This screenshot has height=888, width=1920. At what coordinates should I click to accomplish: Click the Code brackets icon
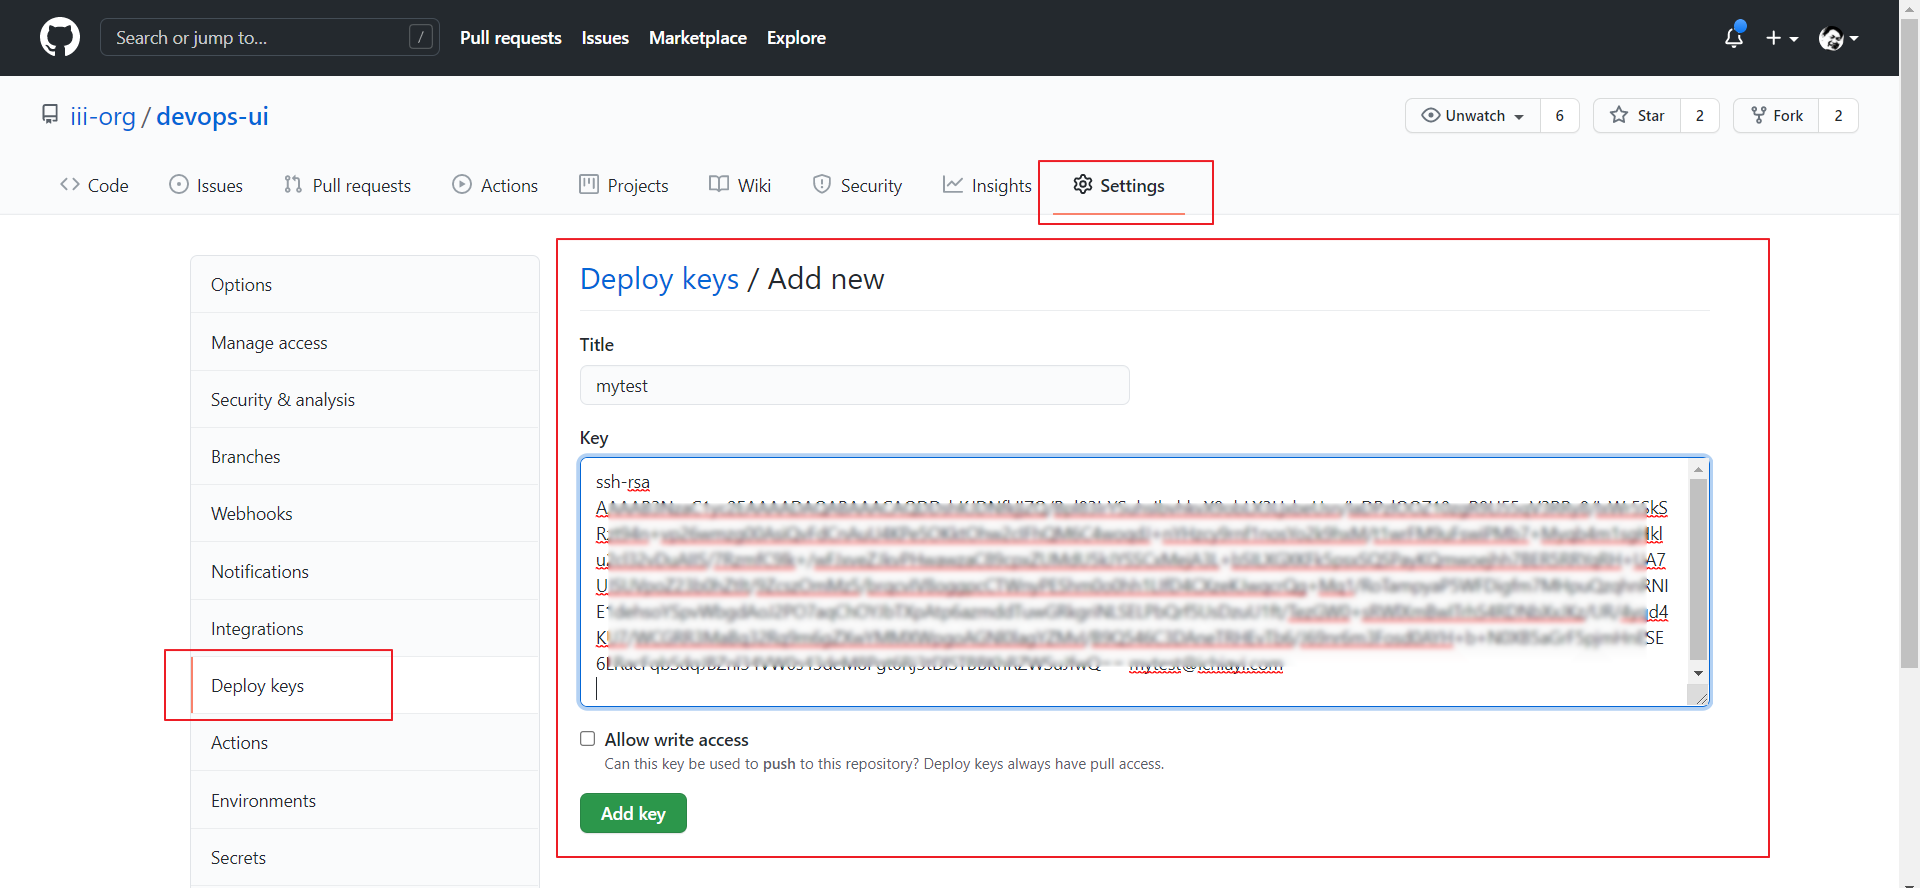[x=70, y=184]
